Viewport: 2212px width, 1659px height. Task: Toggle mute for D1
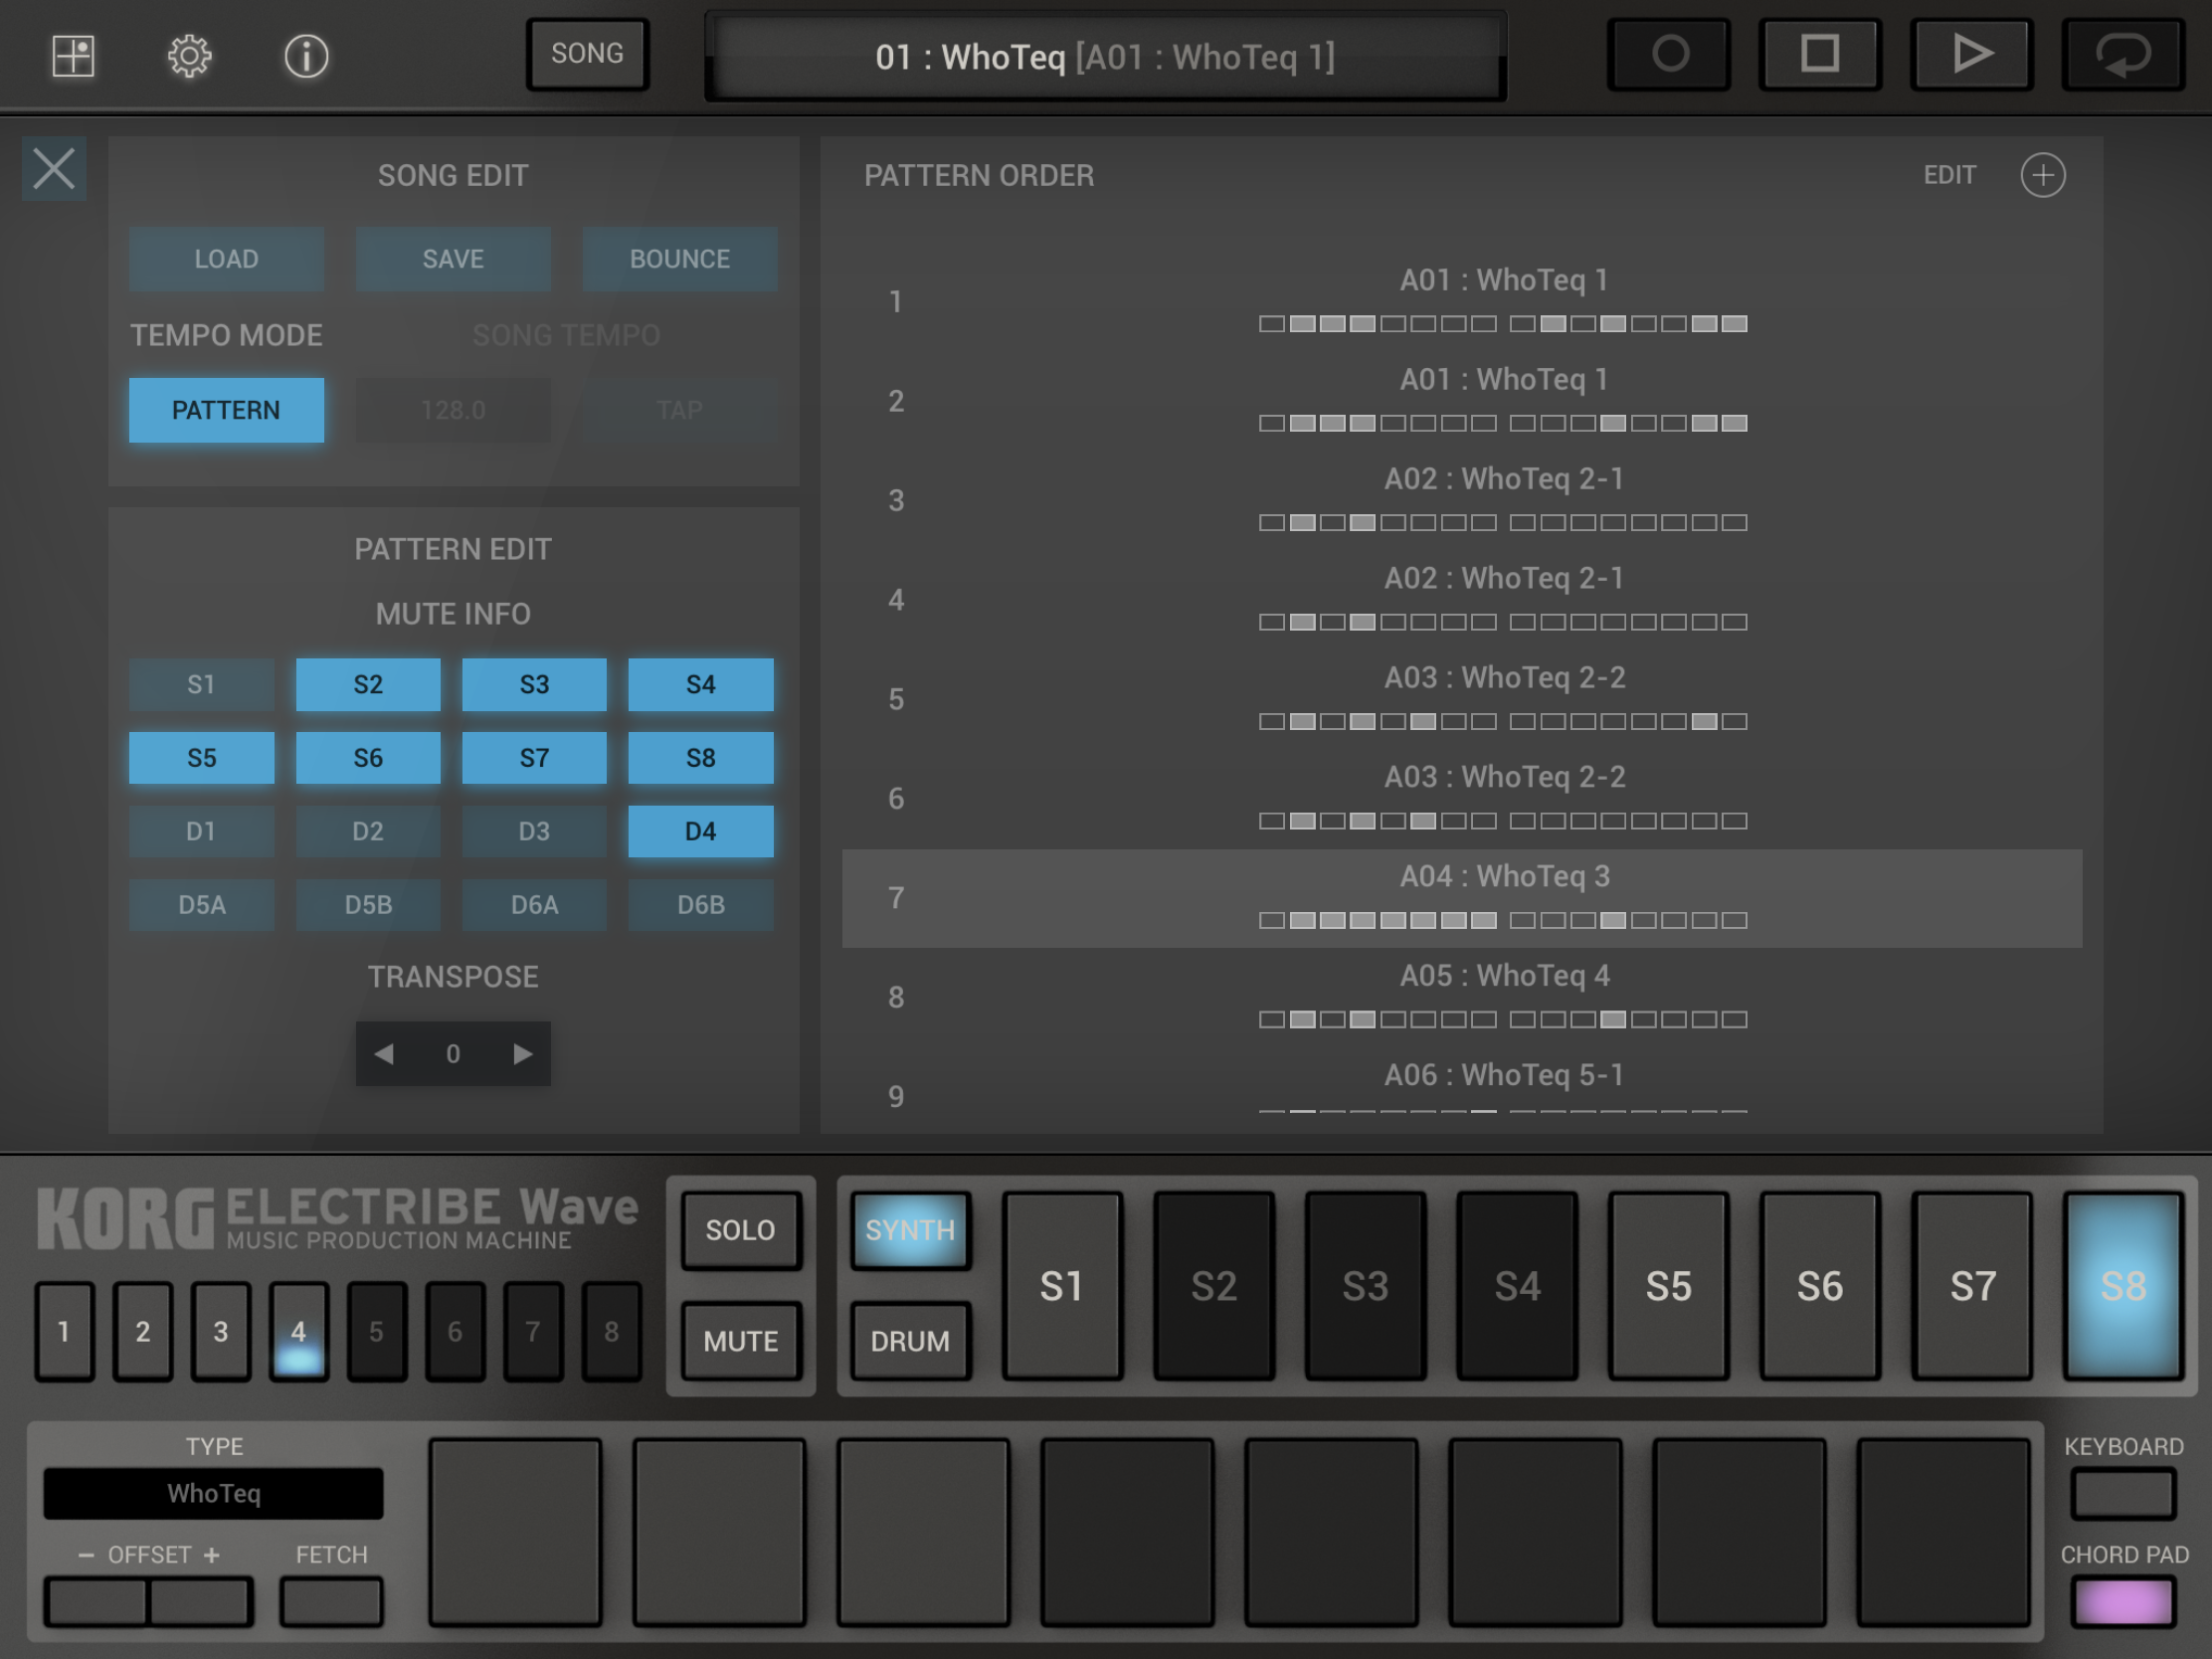click(x=202, y=832)
